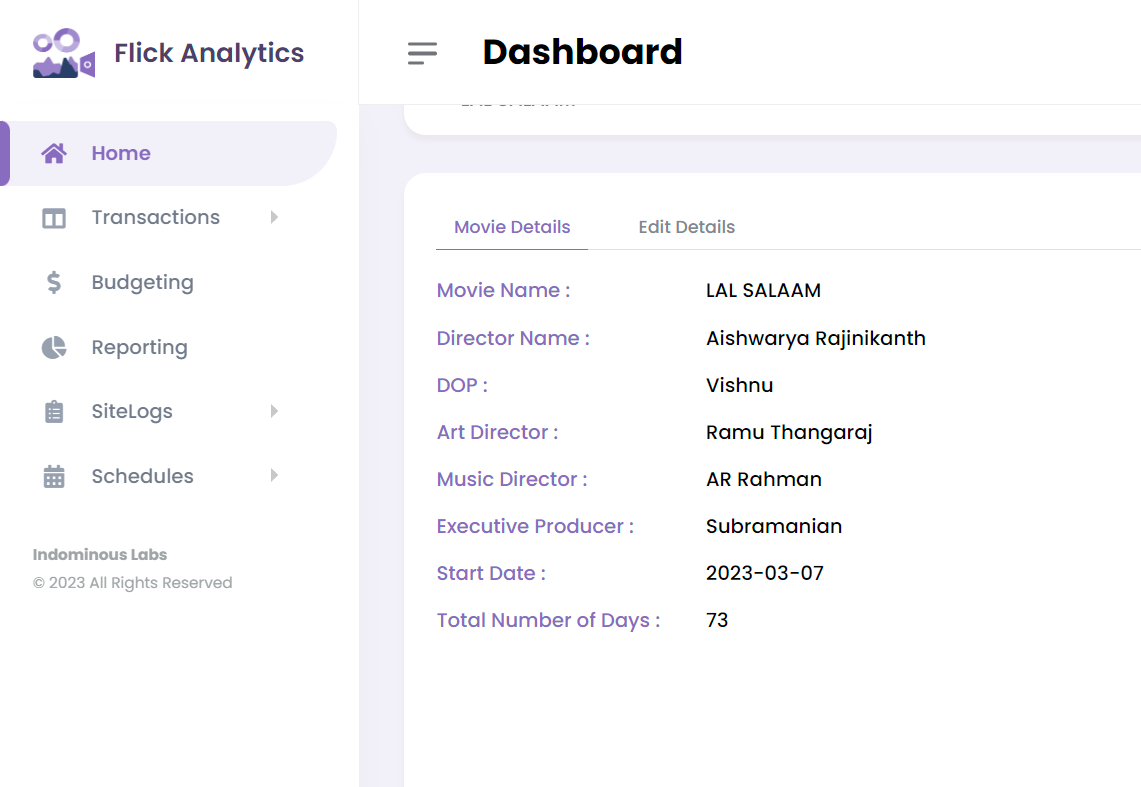Select the SiteLogs clipboard icon
The width and height of the screenshot is (1141, 787).
coord(54,412)
